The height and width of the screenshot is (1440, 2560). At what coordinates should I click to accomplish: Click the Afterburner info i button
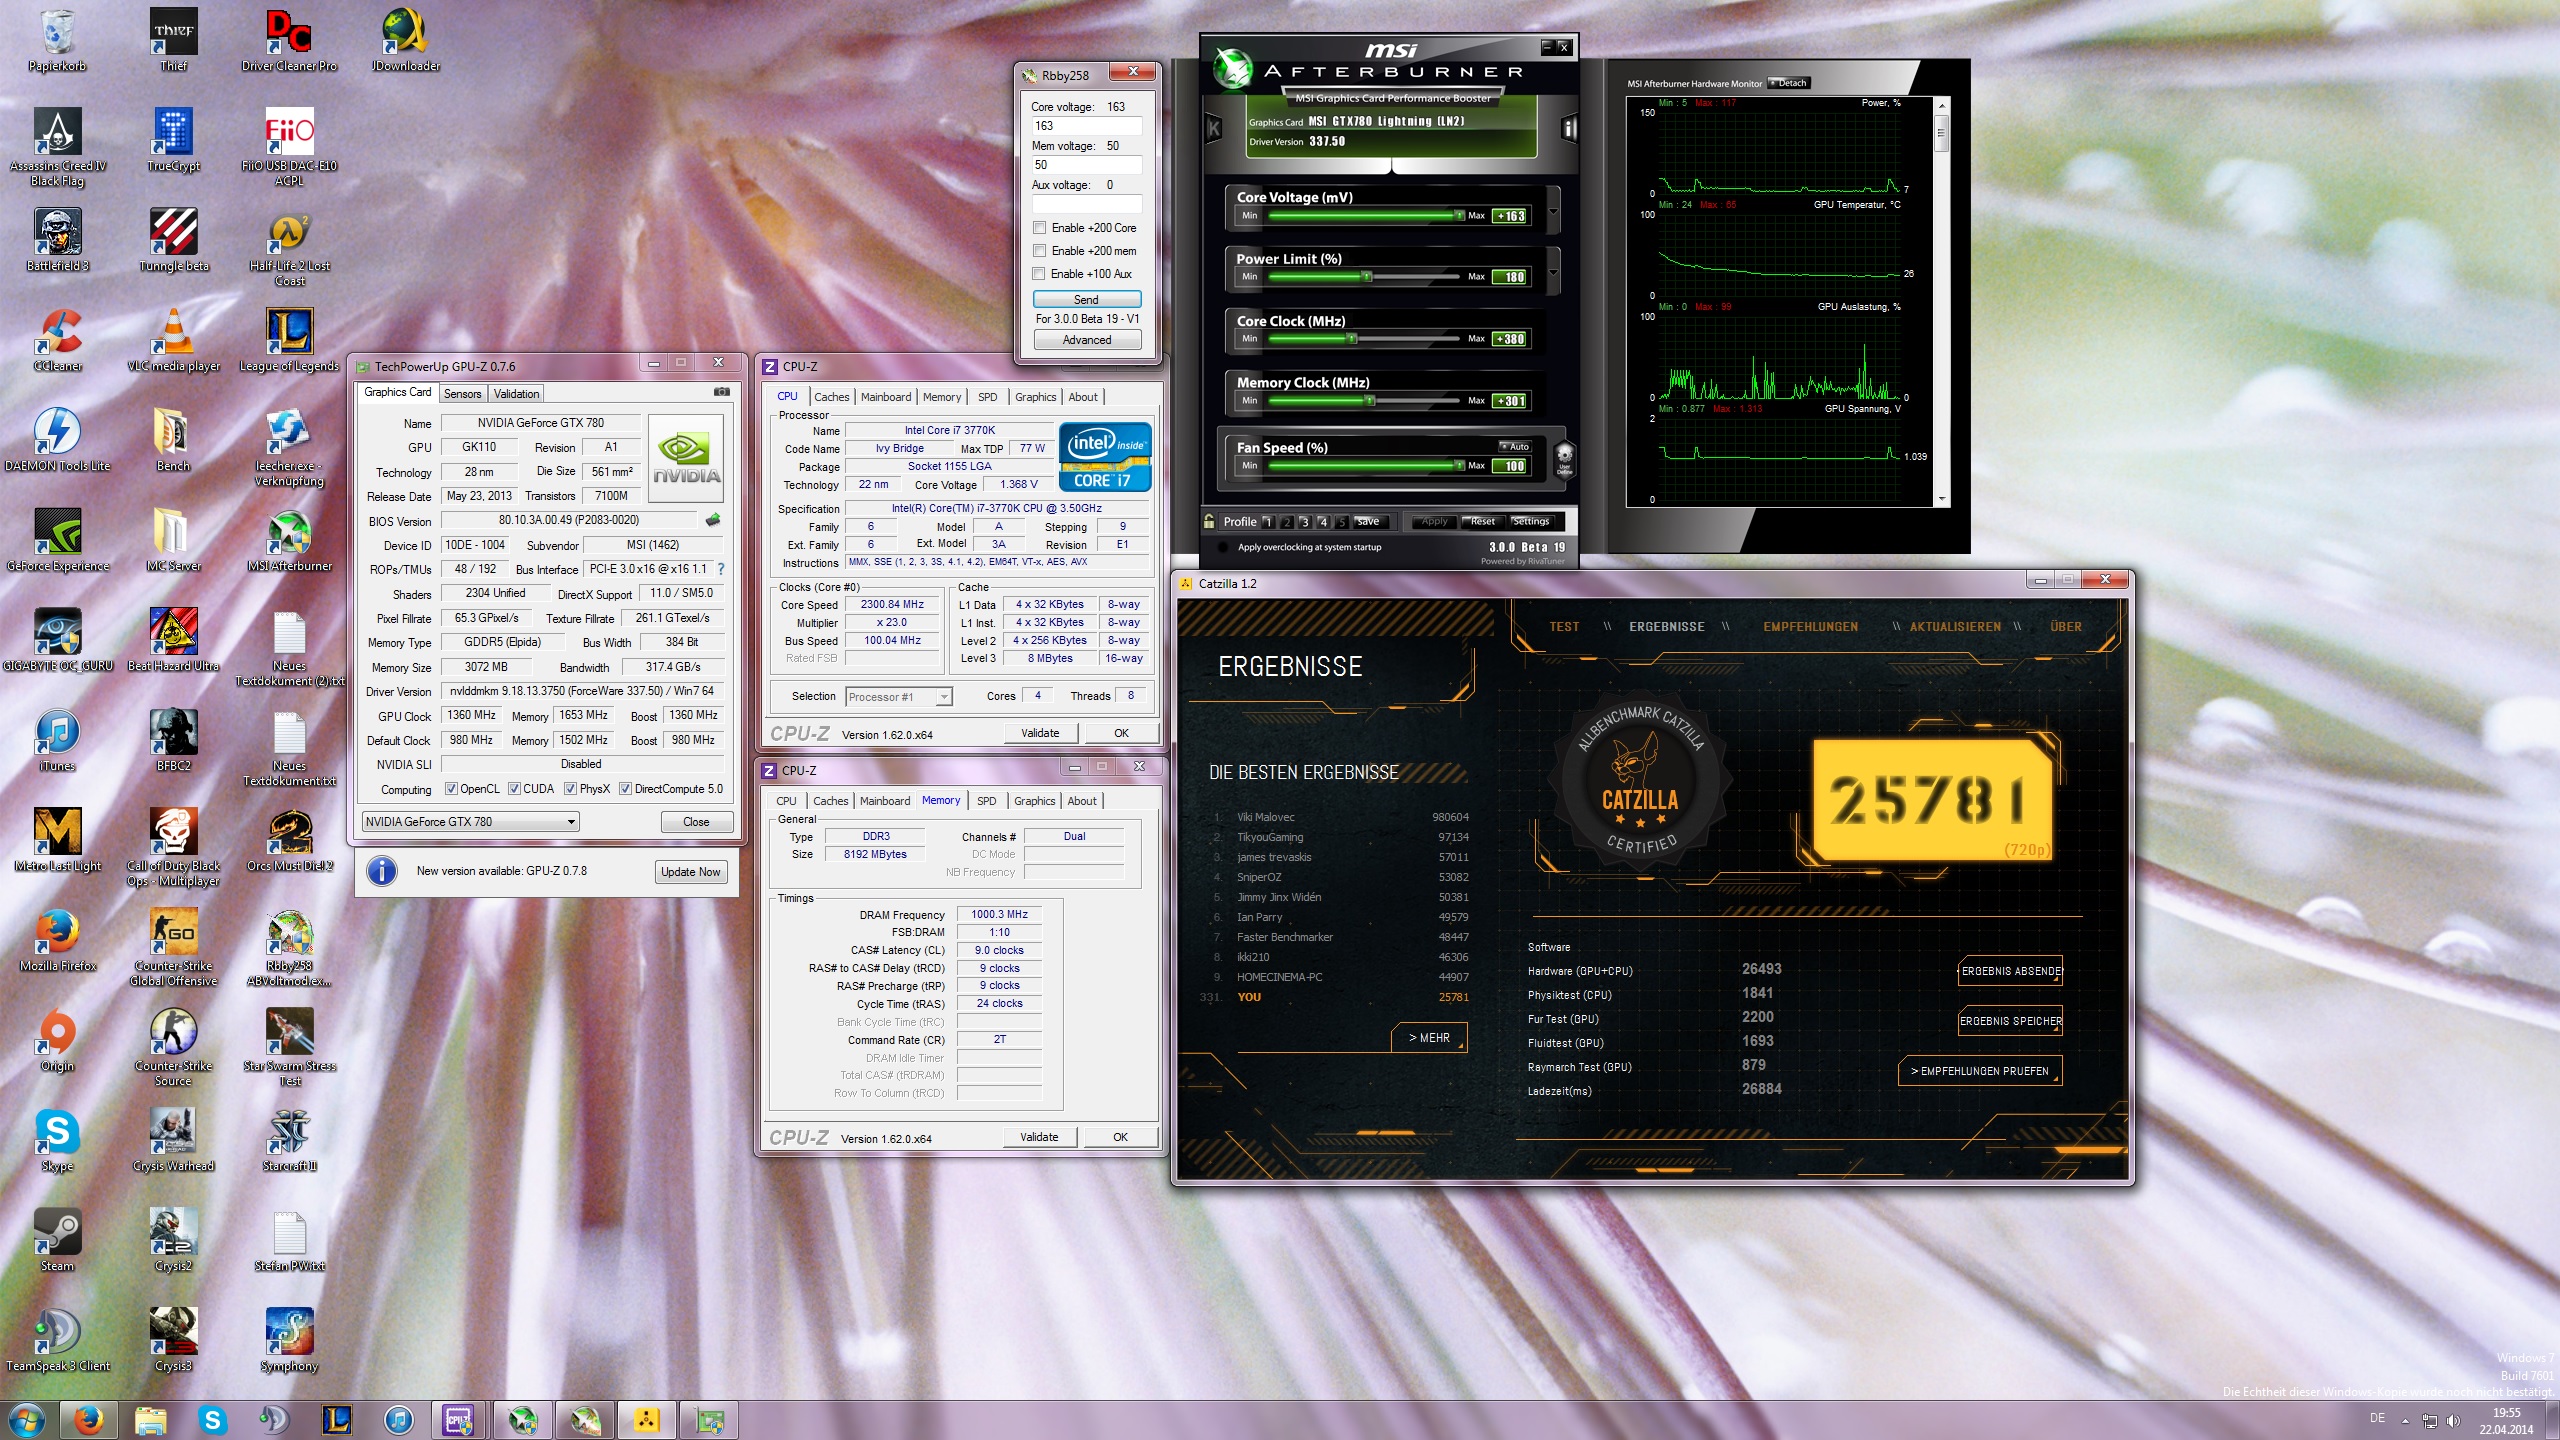(1569, 128)
